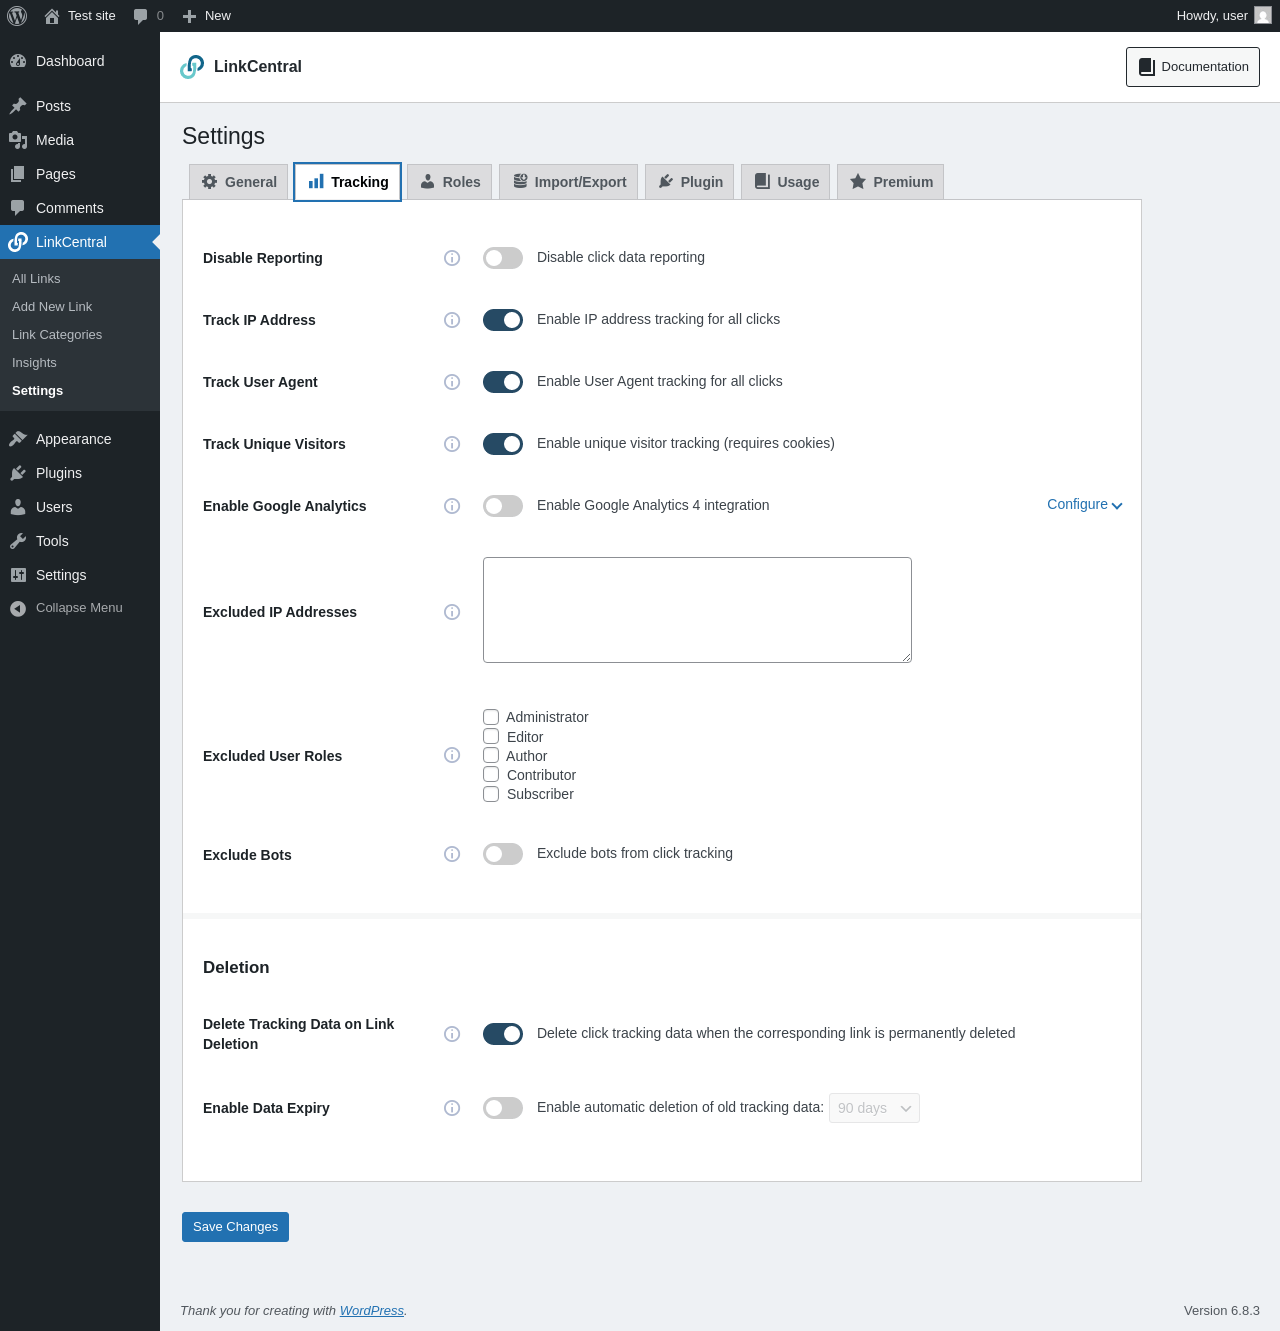
Task: Click the Save Changes button
Action: tap(235, 1227)
